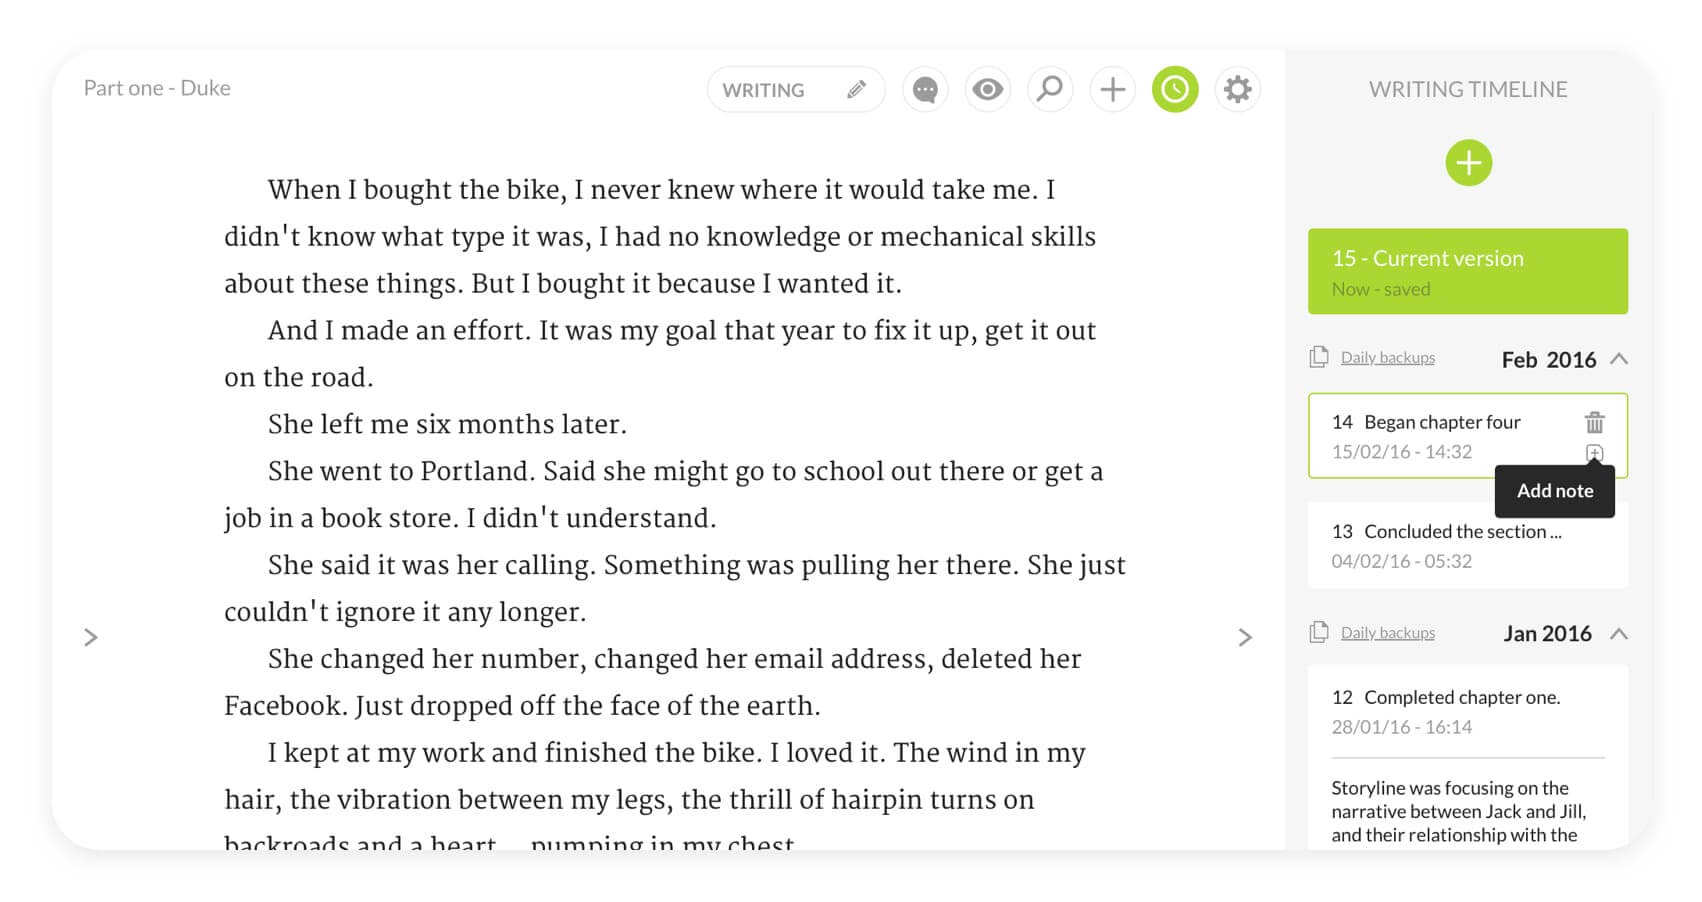Click the Part one - Duke title
Screen dimensions: 1702x902
coord(157,88)
